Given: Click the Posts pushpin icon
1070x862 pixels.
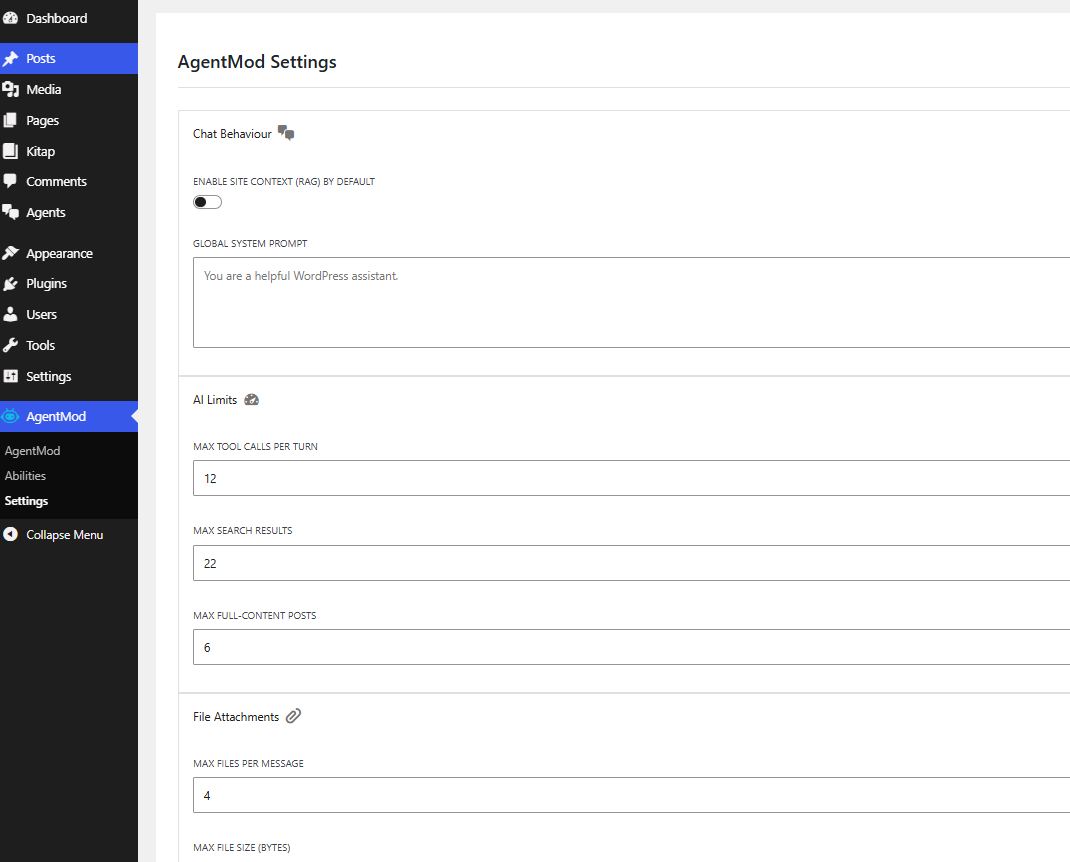Looking at the screenshot, I should point(10,59).
